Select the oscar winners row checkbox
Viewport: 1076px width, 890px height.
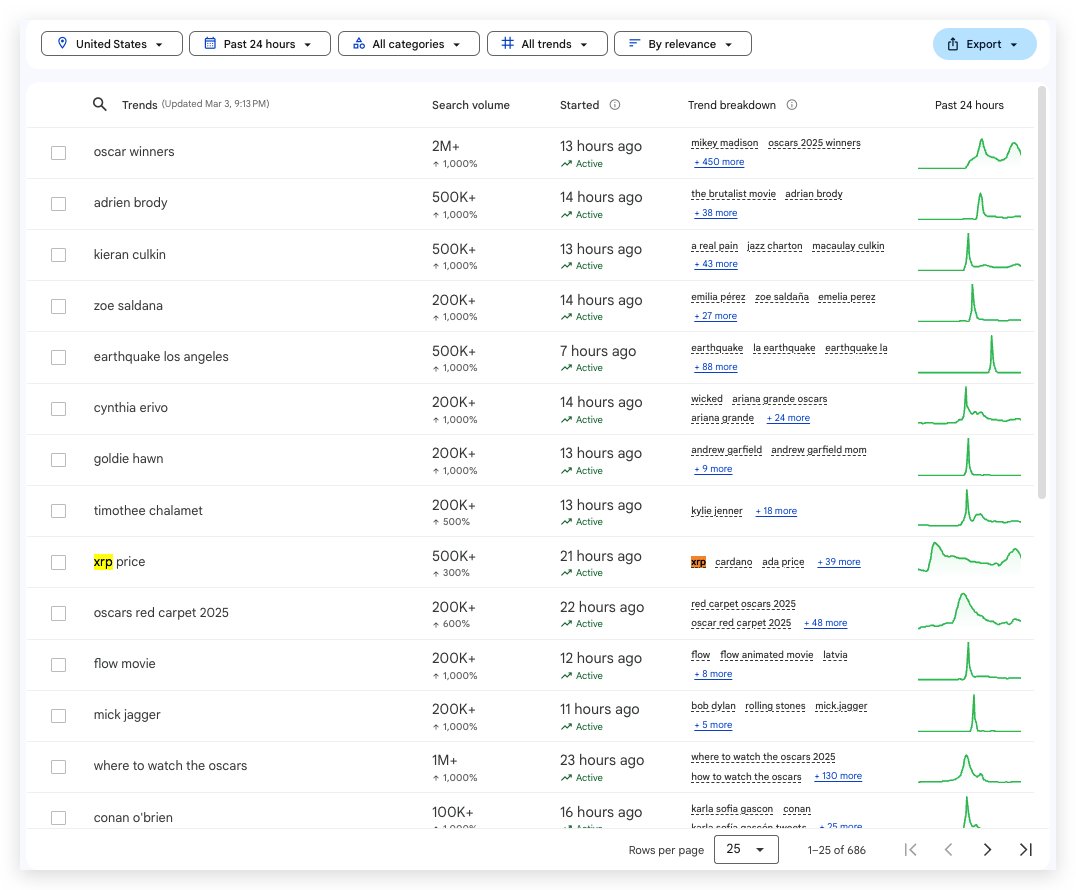pos(58,152)
